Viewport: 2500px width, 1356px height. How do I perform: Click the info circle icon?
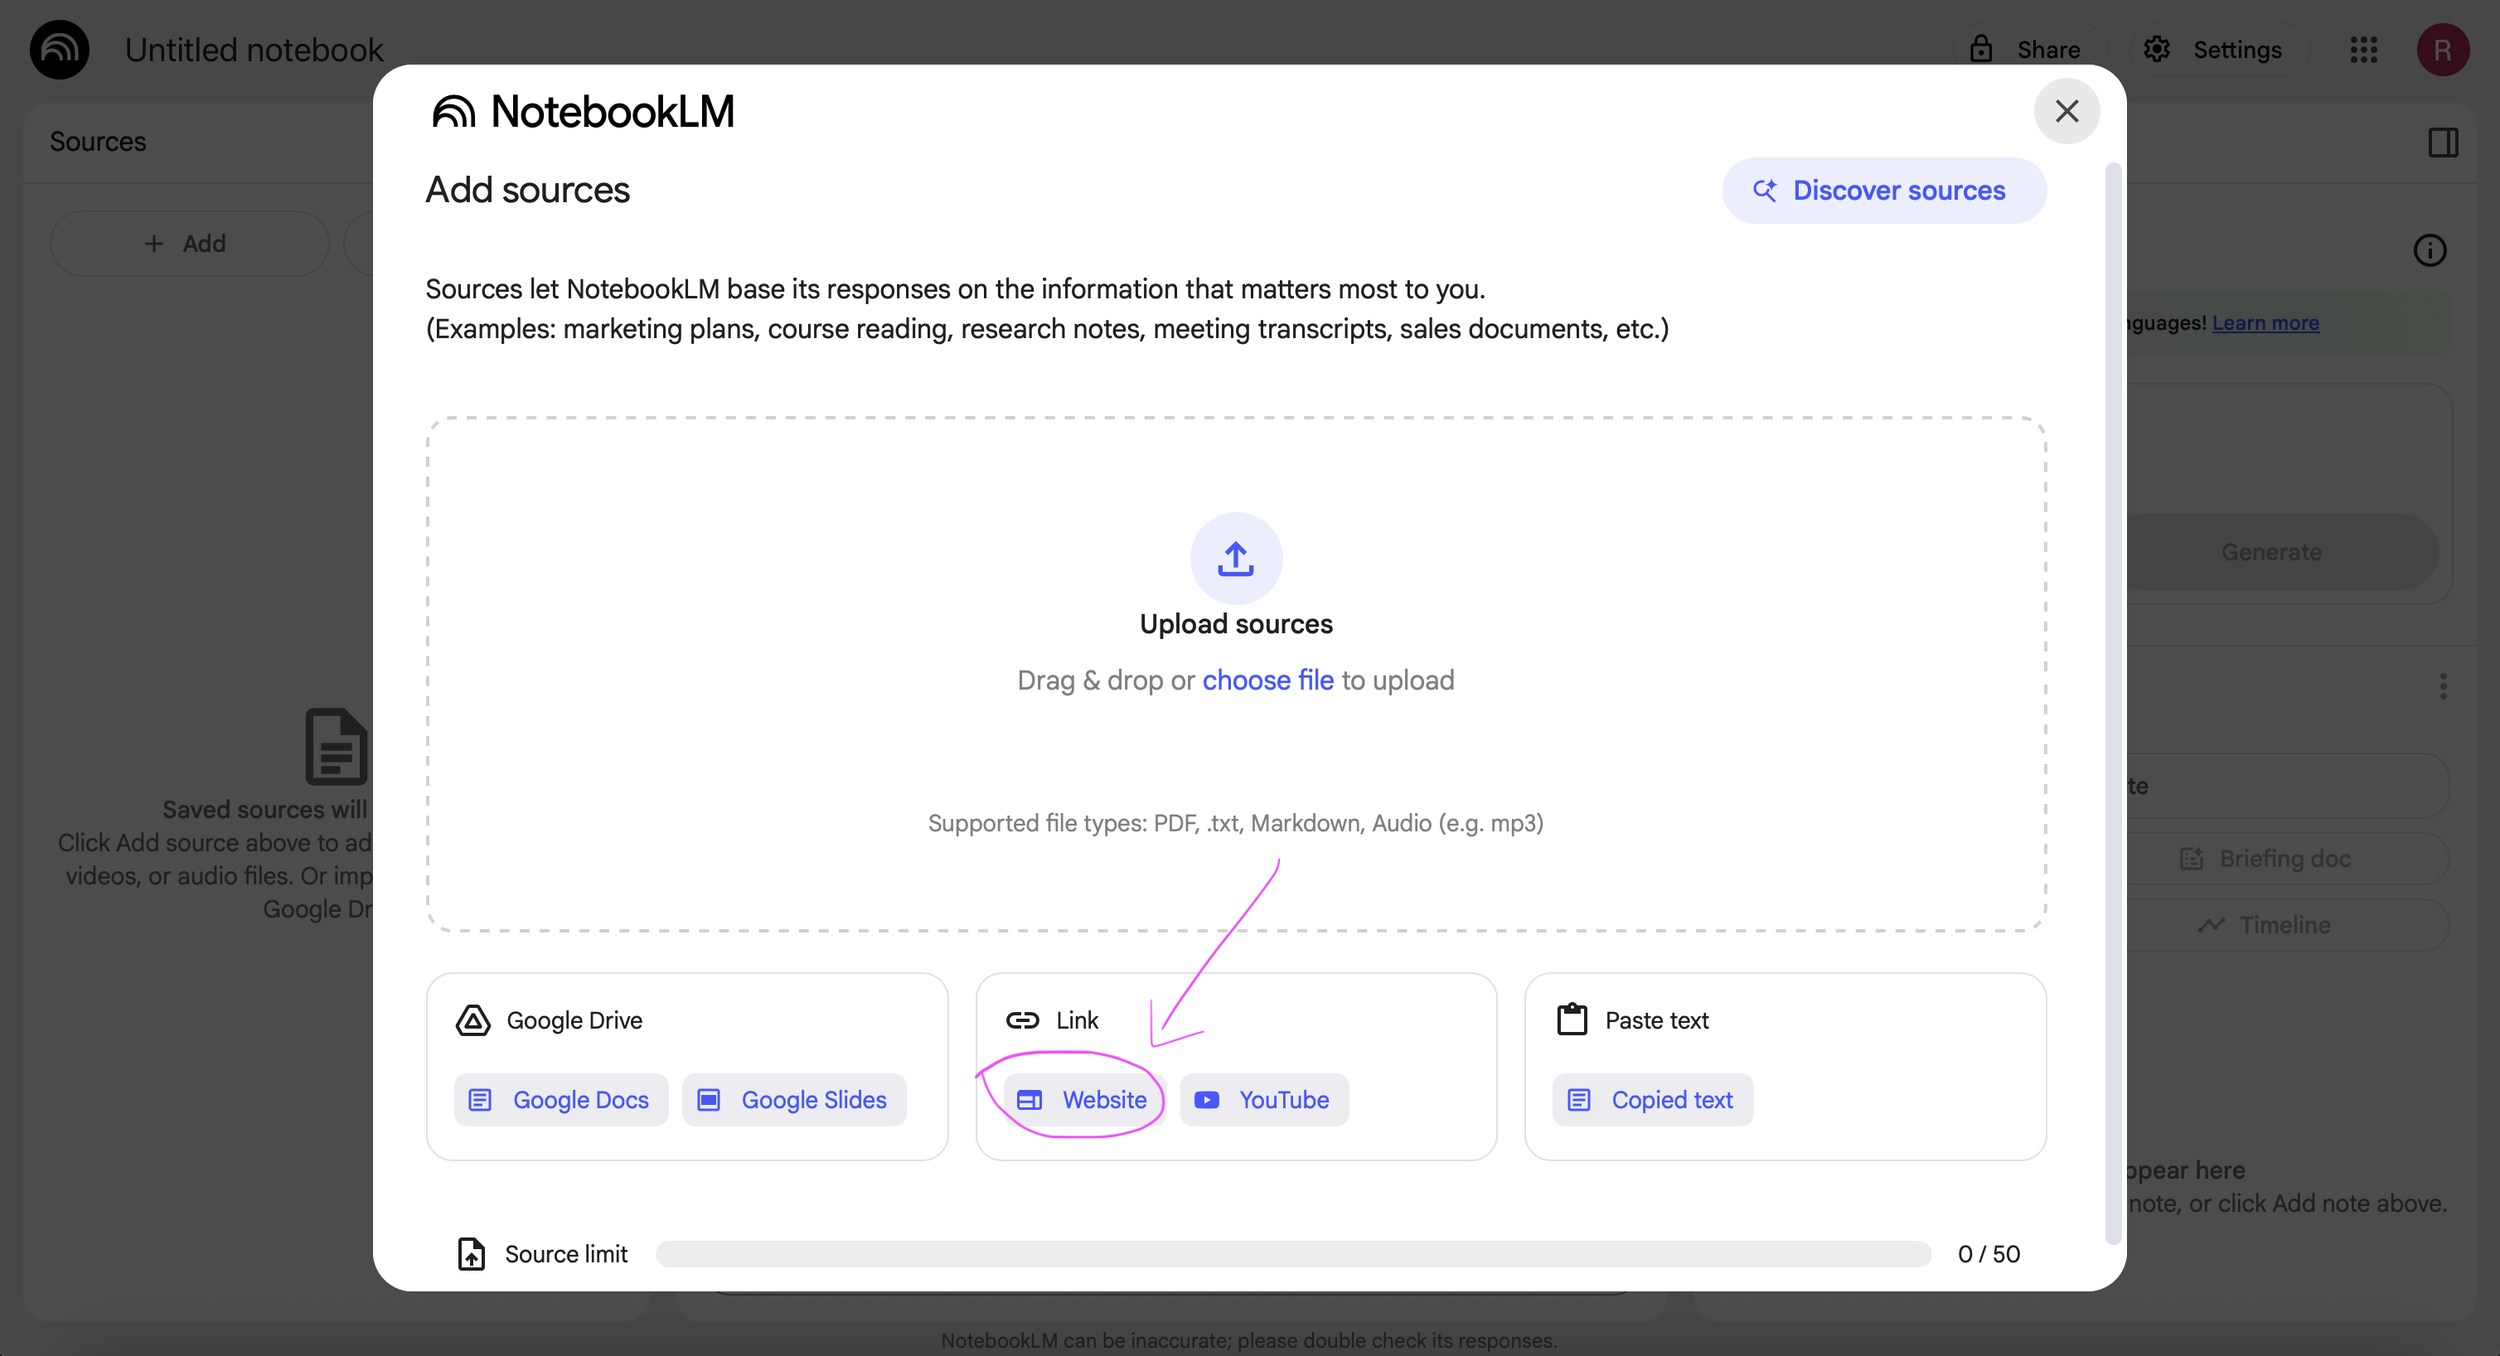click(x=2429, y=249)
